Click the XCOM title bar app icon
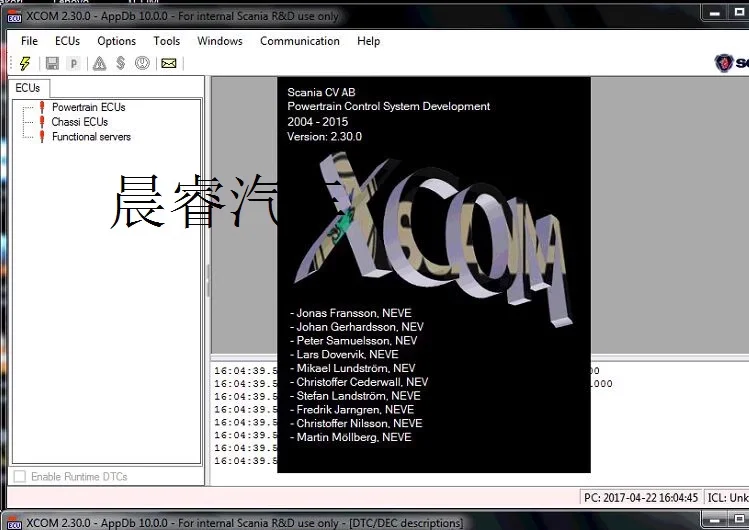749x530 pixels. [x=14, y=17]
